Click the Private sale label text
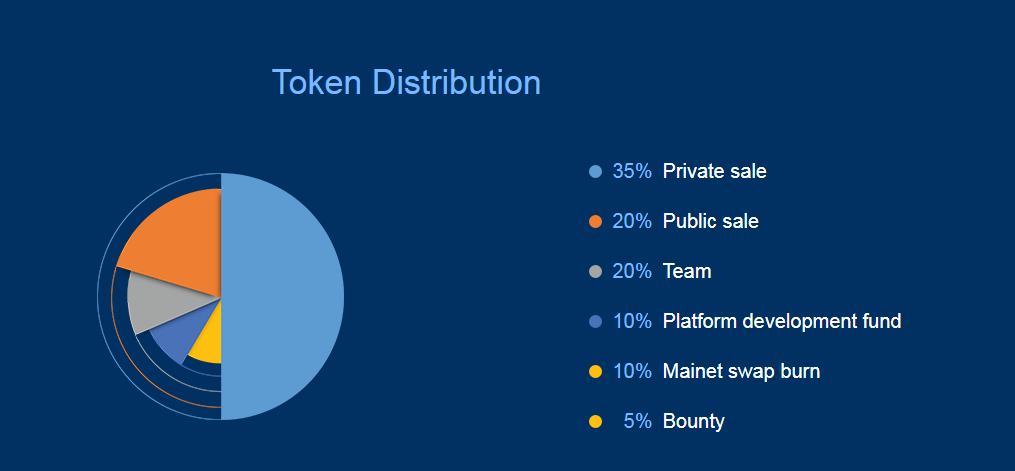The height and width of the screenshot is (471, 1015). (x=715, y=171)
